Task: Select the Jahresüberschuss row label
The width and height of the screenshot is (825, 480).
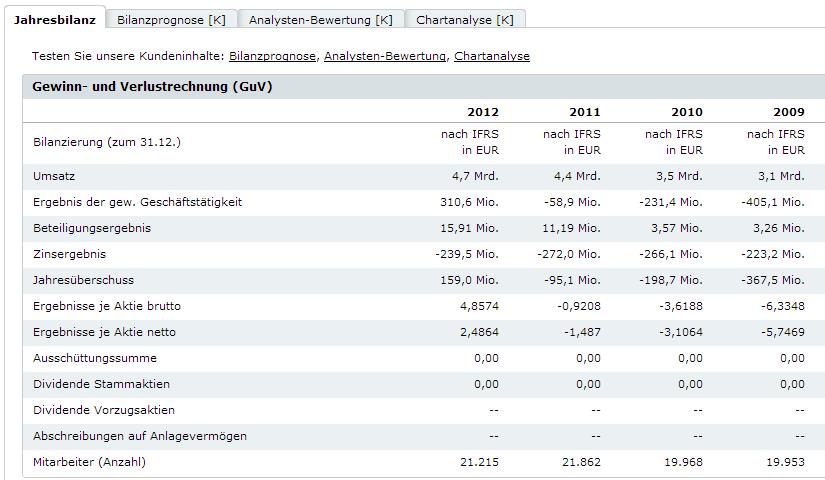Action: pyautogui.click(x=83, y=280)
